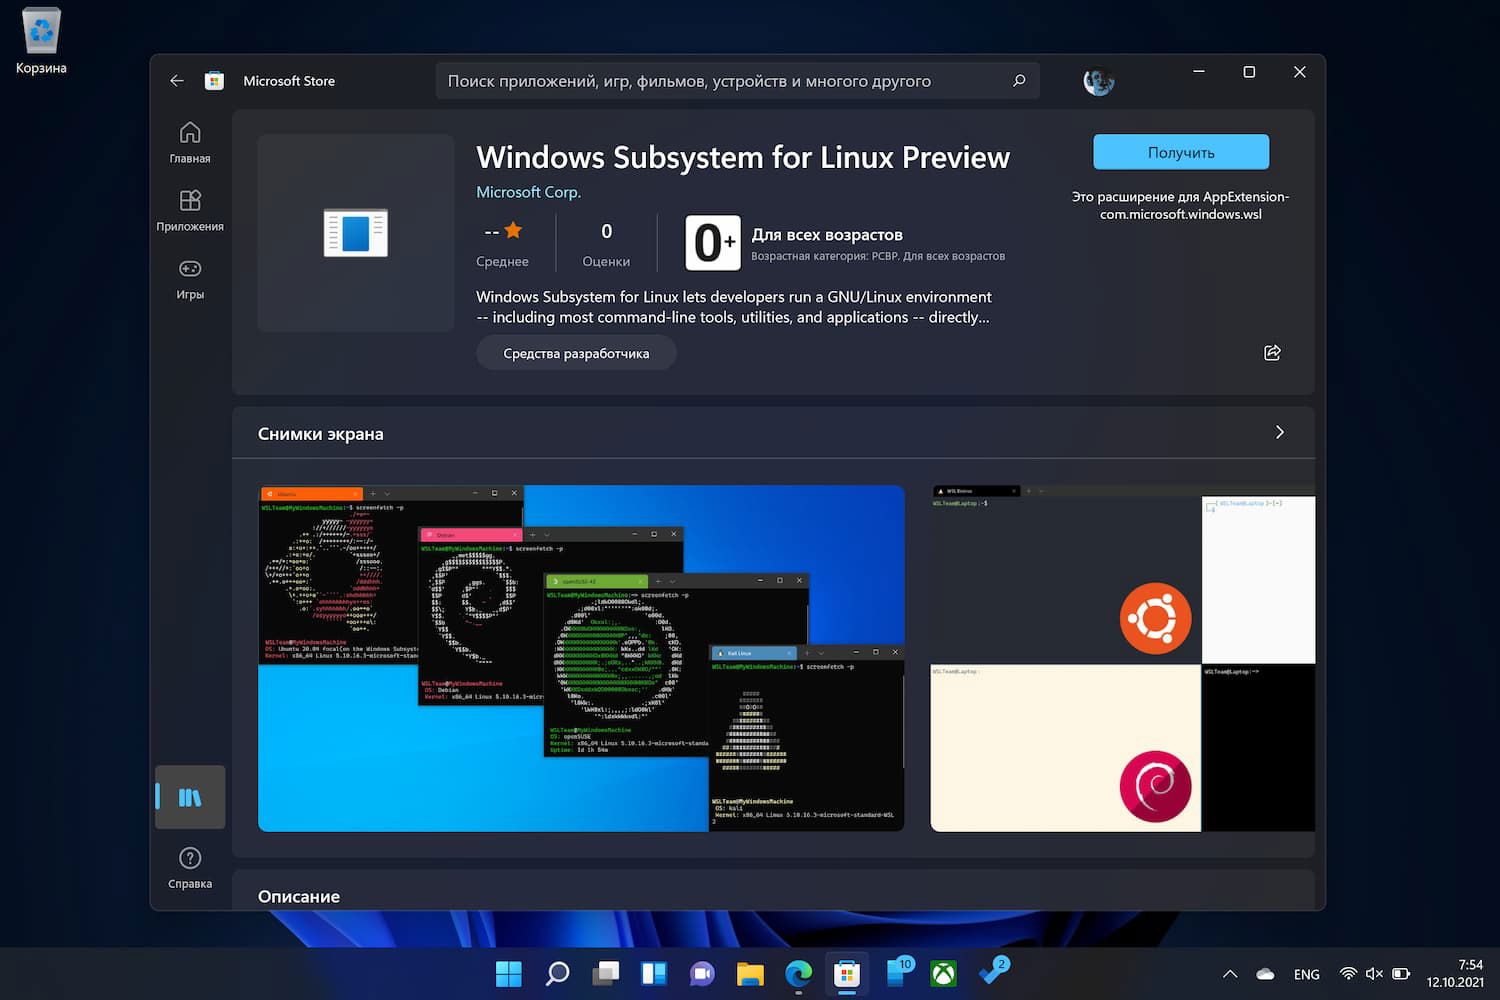Go back using the Store back arrow
This screenshot has width=1500, height=1000.
coord(177,81)
